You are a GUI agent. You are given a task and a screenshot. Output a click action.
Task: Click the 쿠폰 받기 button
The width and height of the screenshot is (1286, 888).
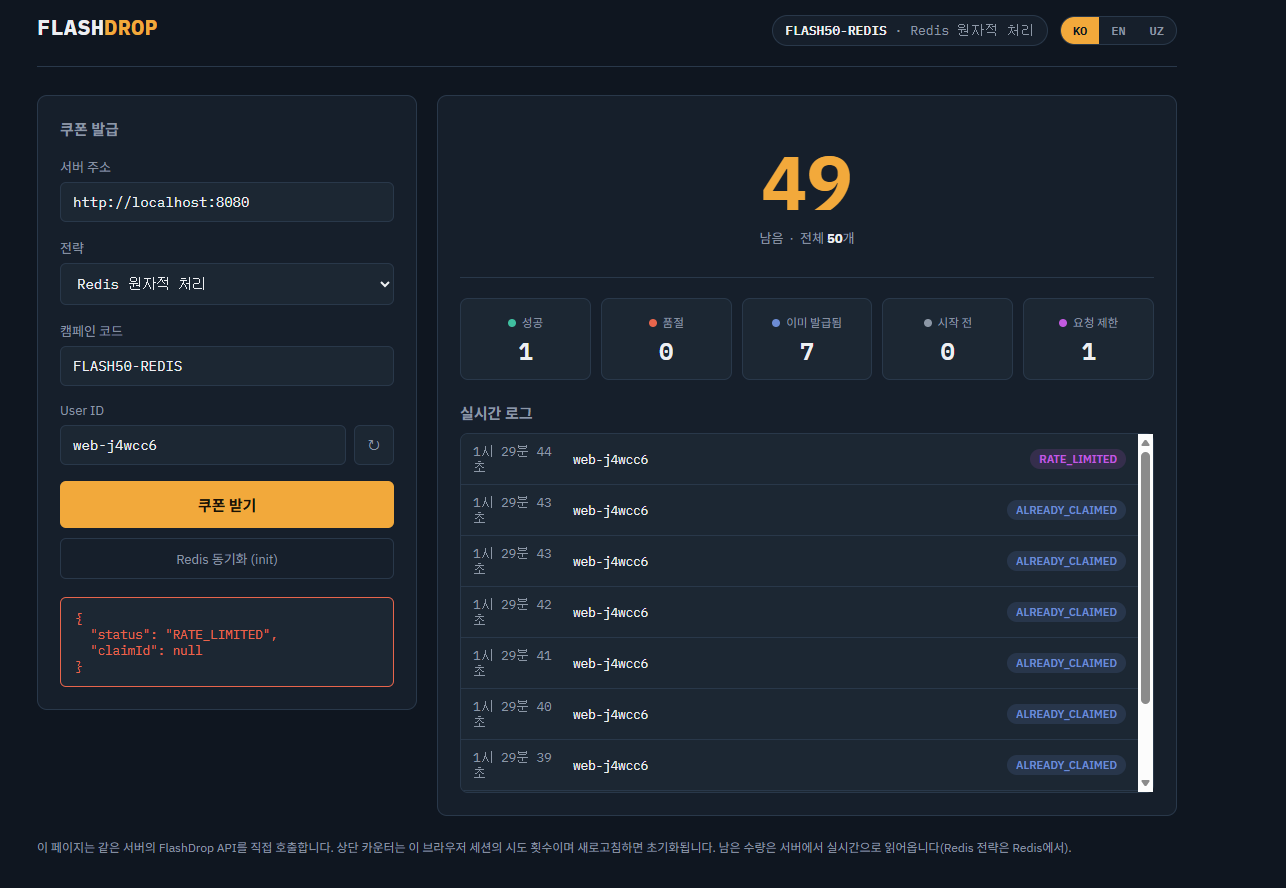tap(227, 505)
